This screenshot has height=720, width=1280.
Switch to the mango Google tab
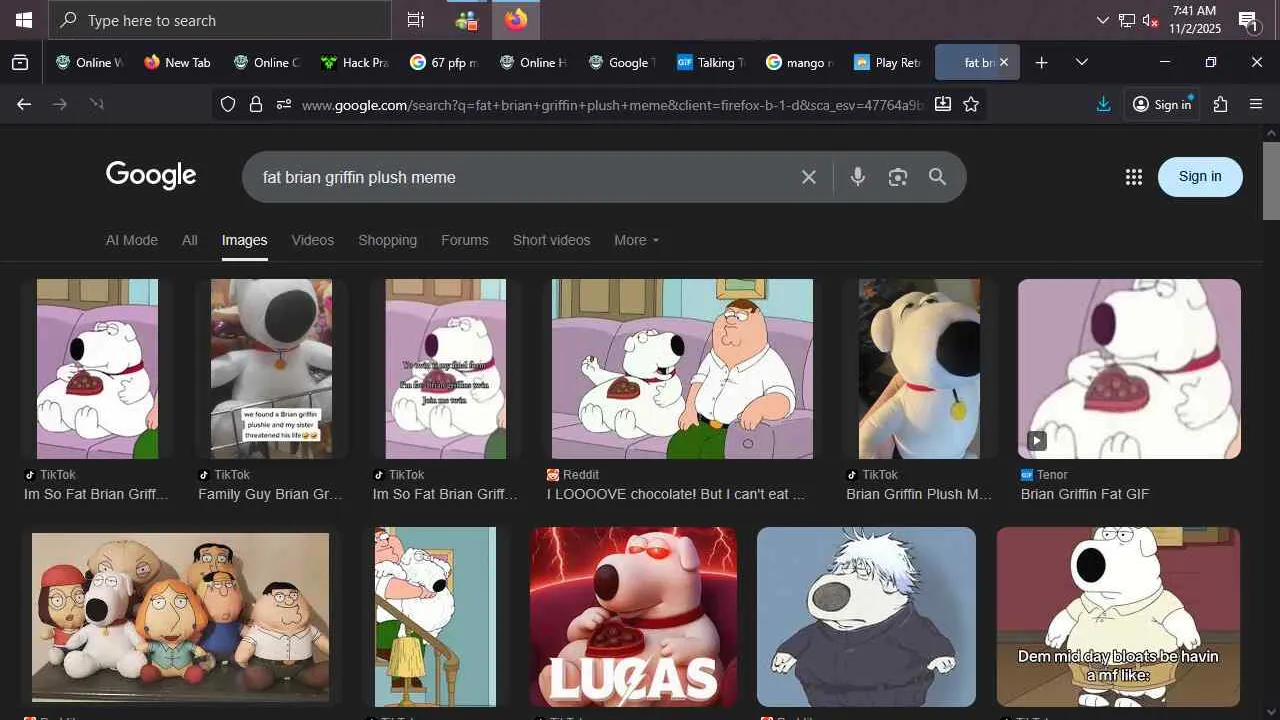coord(800,62)
